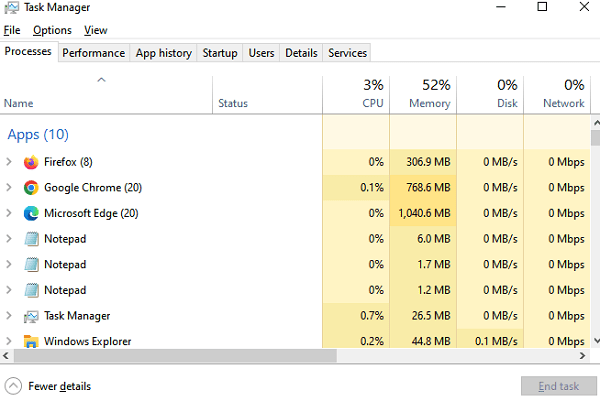Switch to the Performance tab
The width and height of the screenshot is (600, 401).
pos(94,53)
